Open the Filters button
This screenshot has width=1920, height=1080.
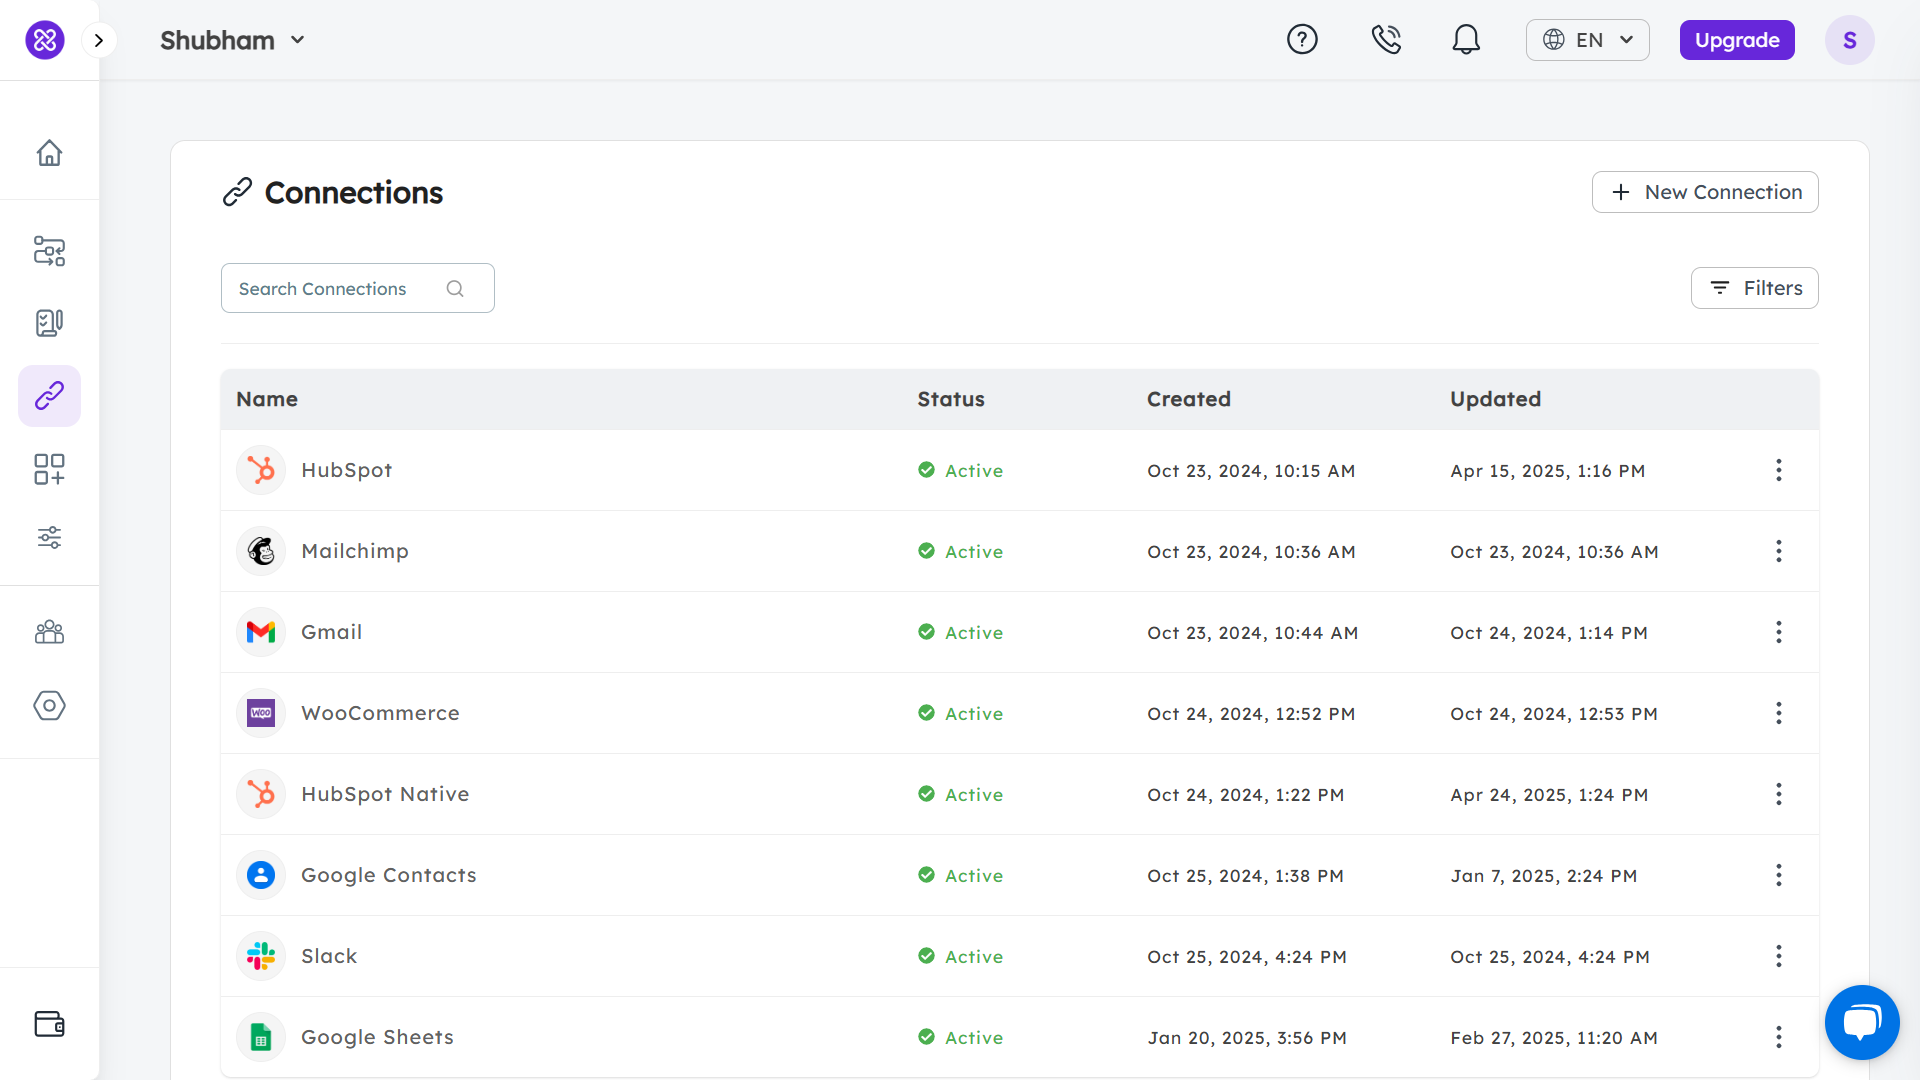[1754, 288]
